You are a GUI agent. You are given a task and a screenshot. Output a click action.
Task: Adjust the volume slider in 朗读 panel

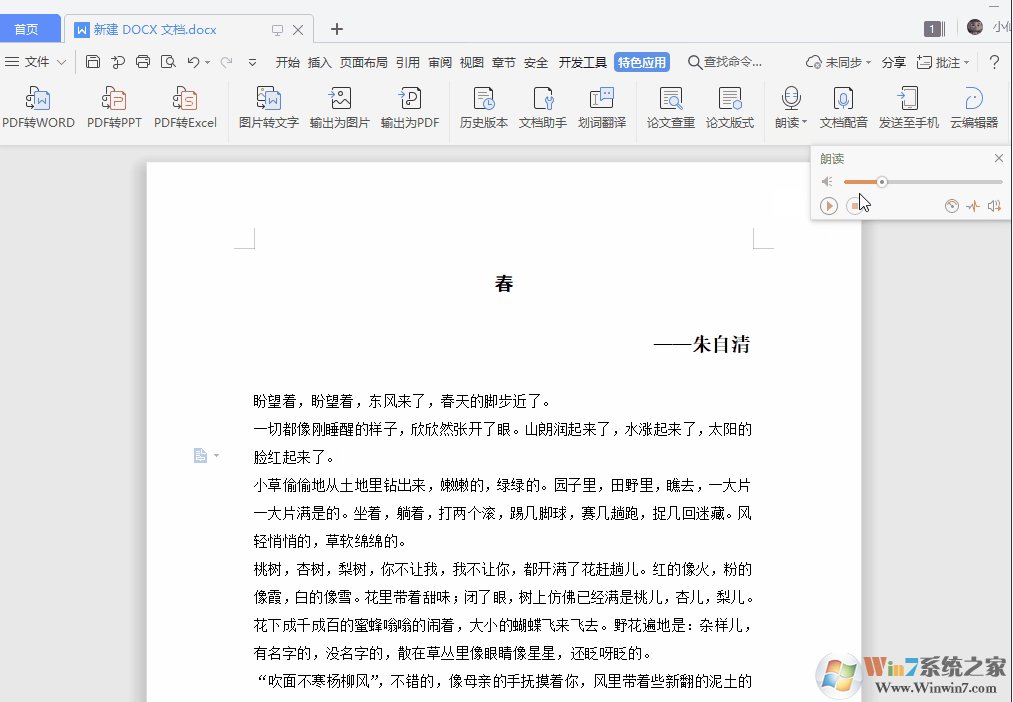(x=882, y=181)
